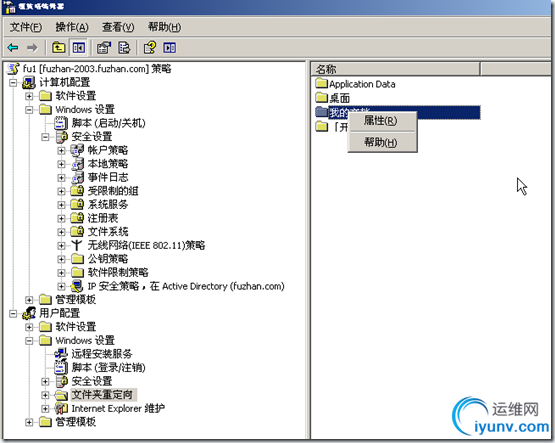Click the wireless network antenna icon
The image size is (555, 443).
coord(77,245)
